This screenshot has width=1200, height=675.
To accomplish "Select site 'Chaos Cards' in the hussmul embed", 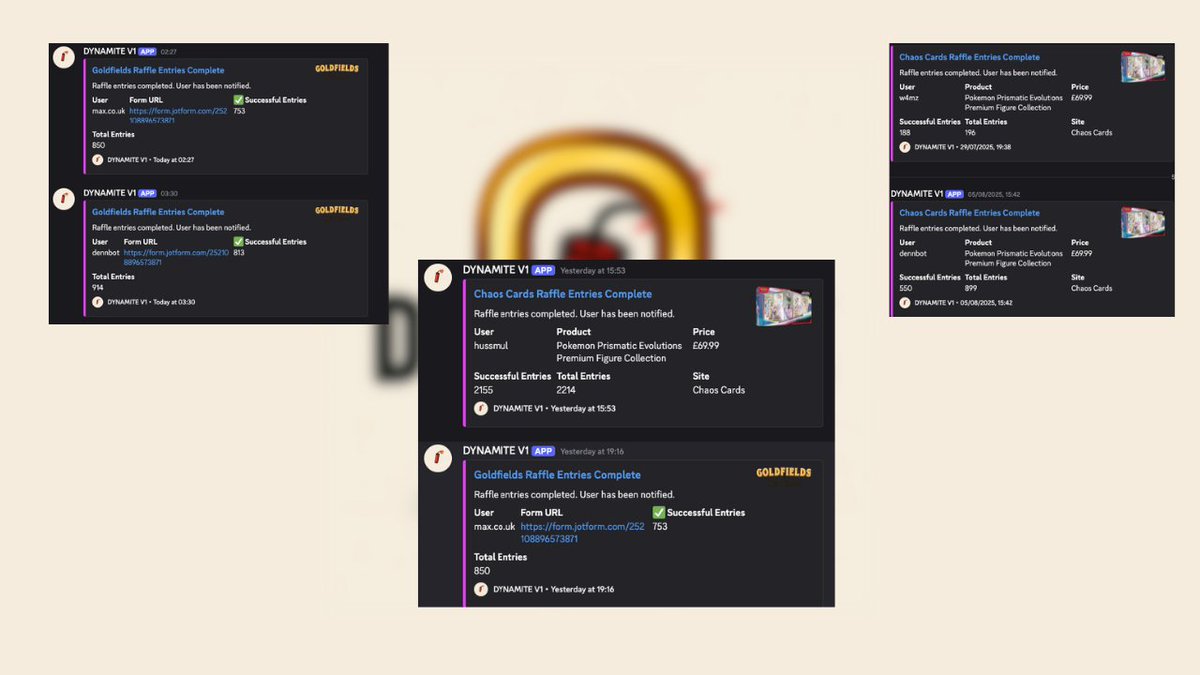I will pos(719,390).
